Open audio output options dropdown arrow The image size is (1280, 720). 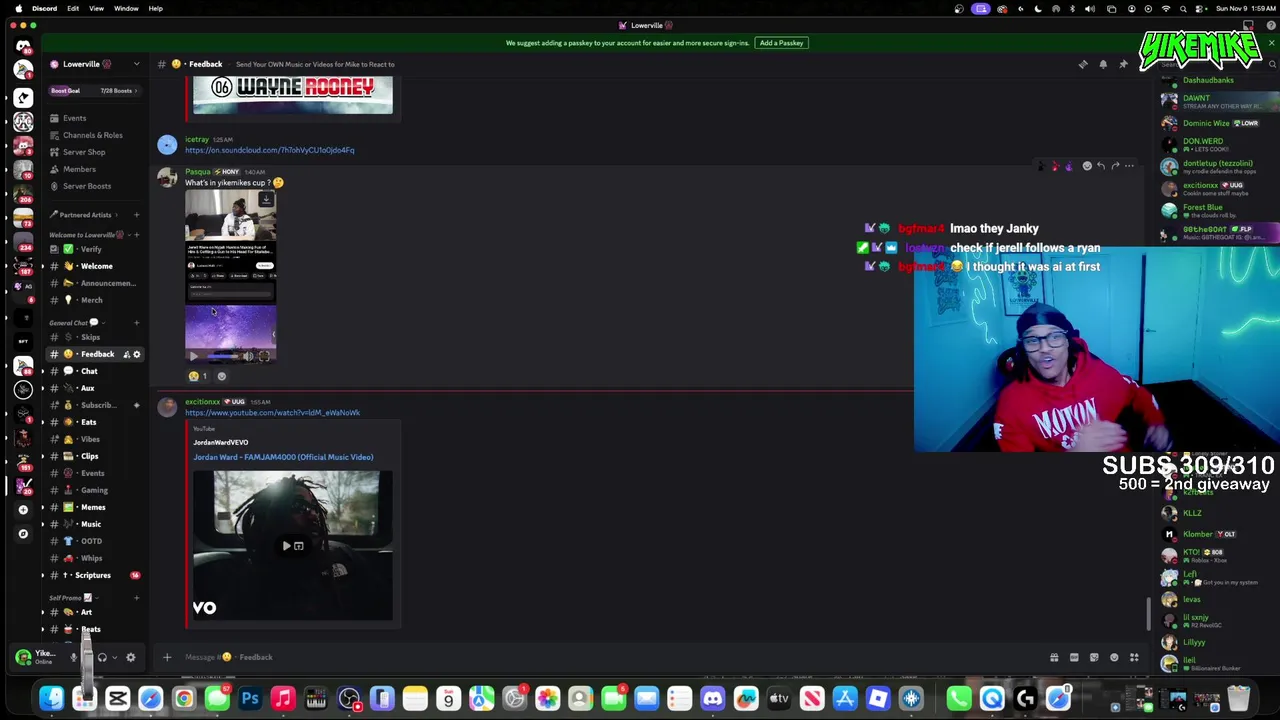114,657
